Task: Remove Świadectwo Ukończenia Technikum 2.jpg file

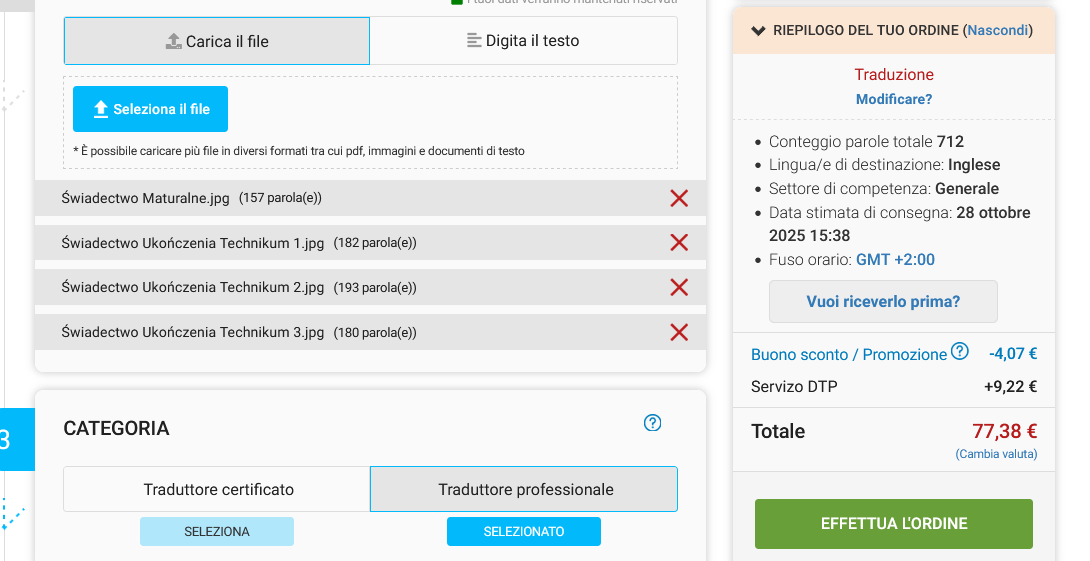Action: pos(679,287)
